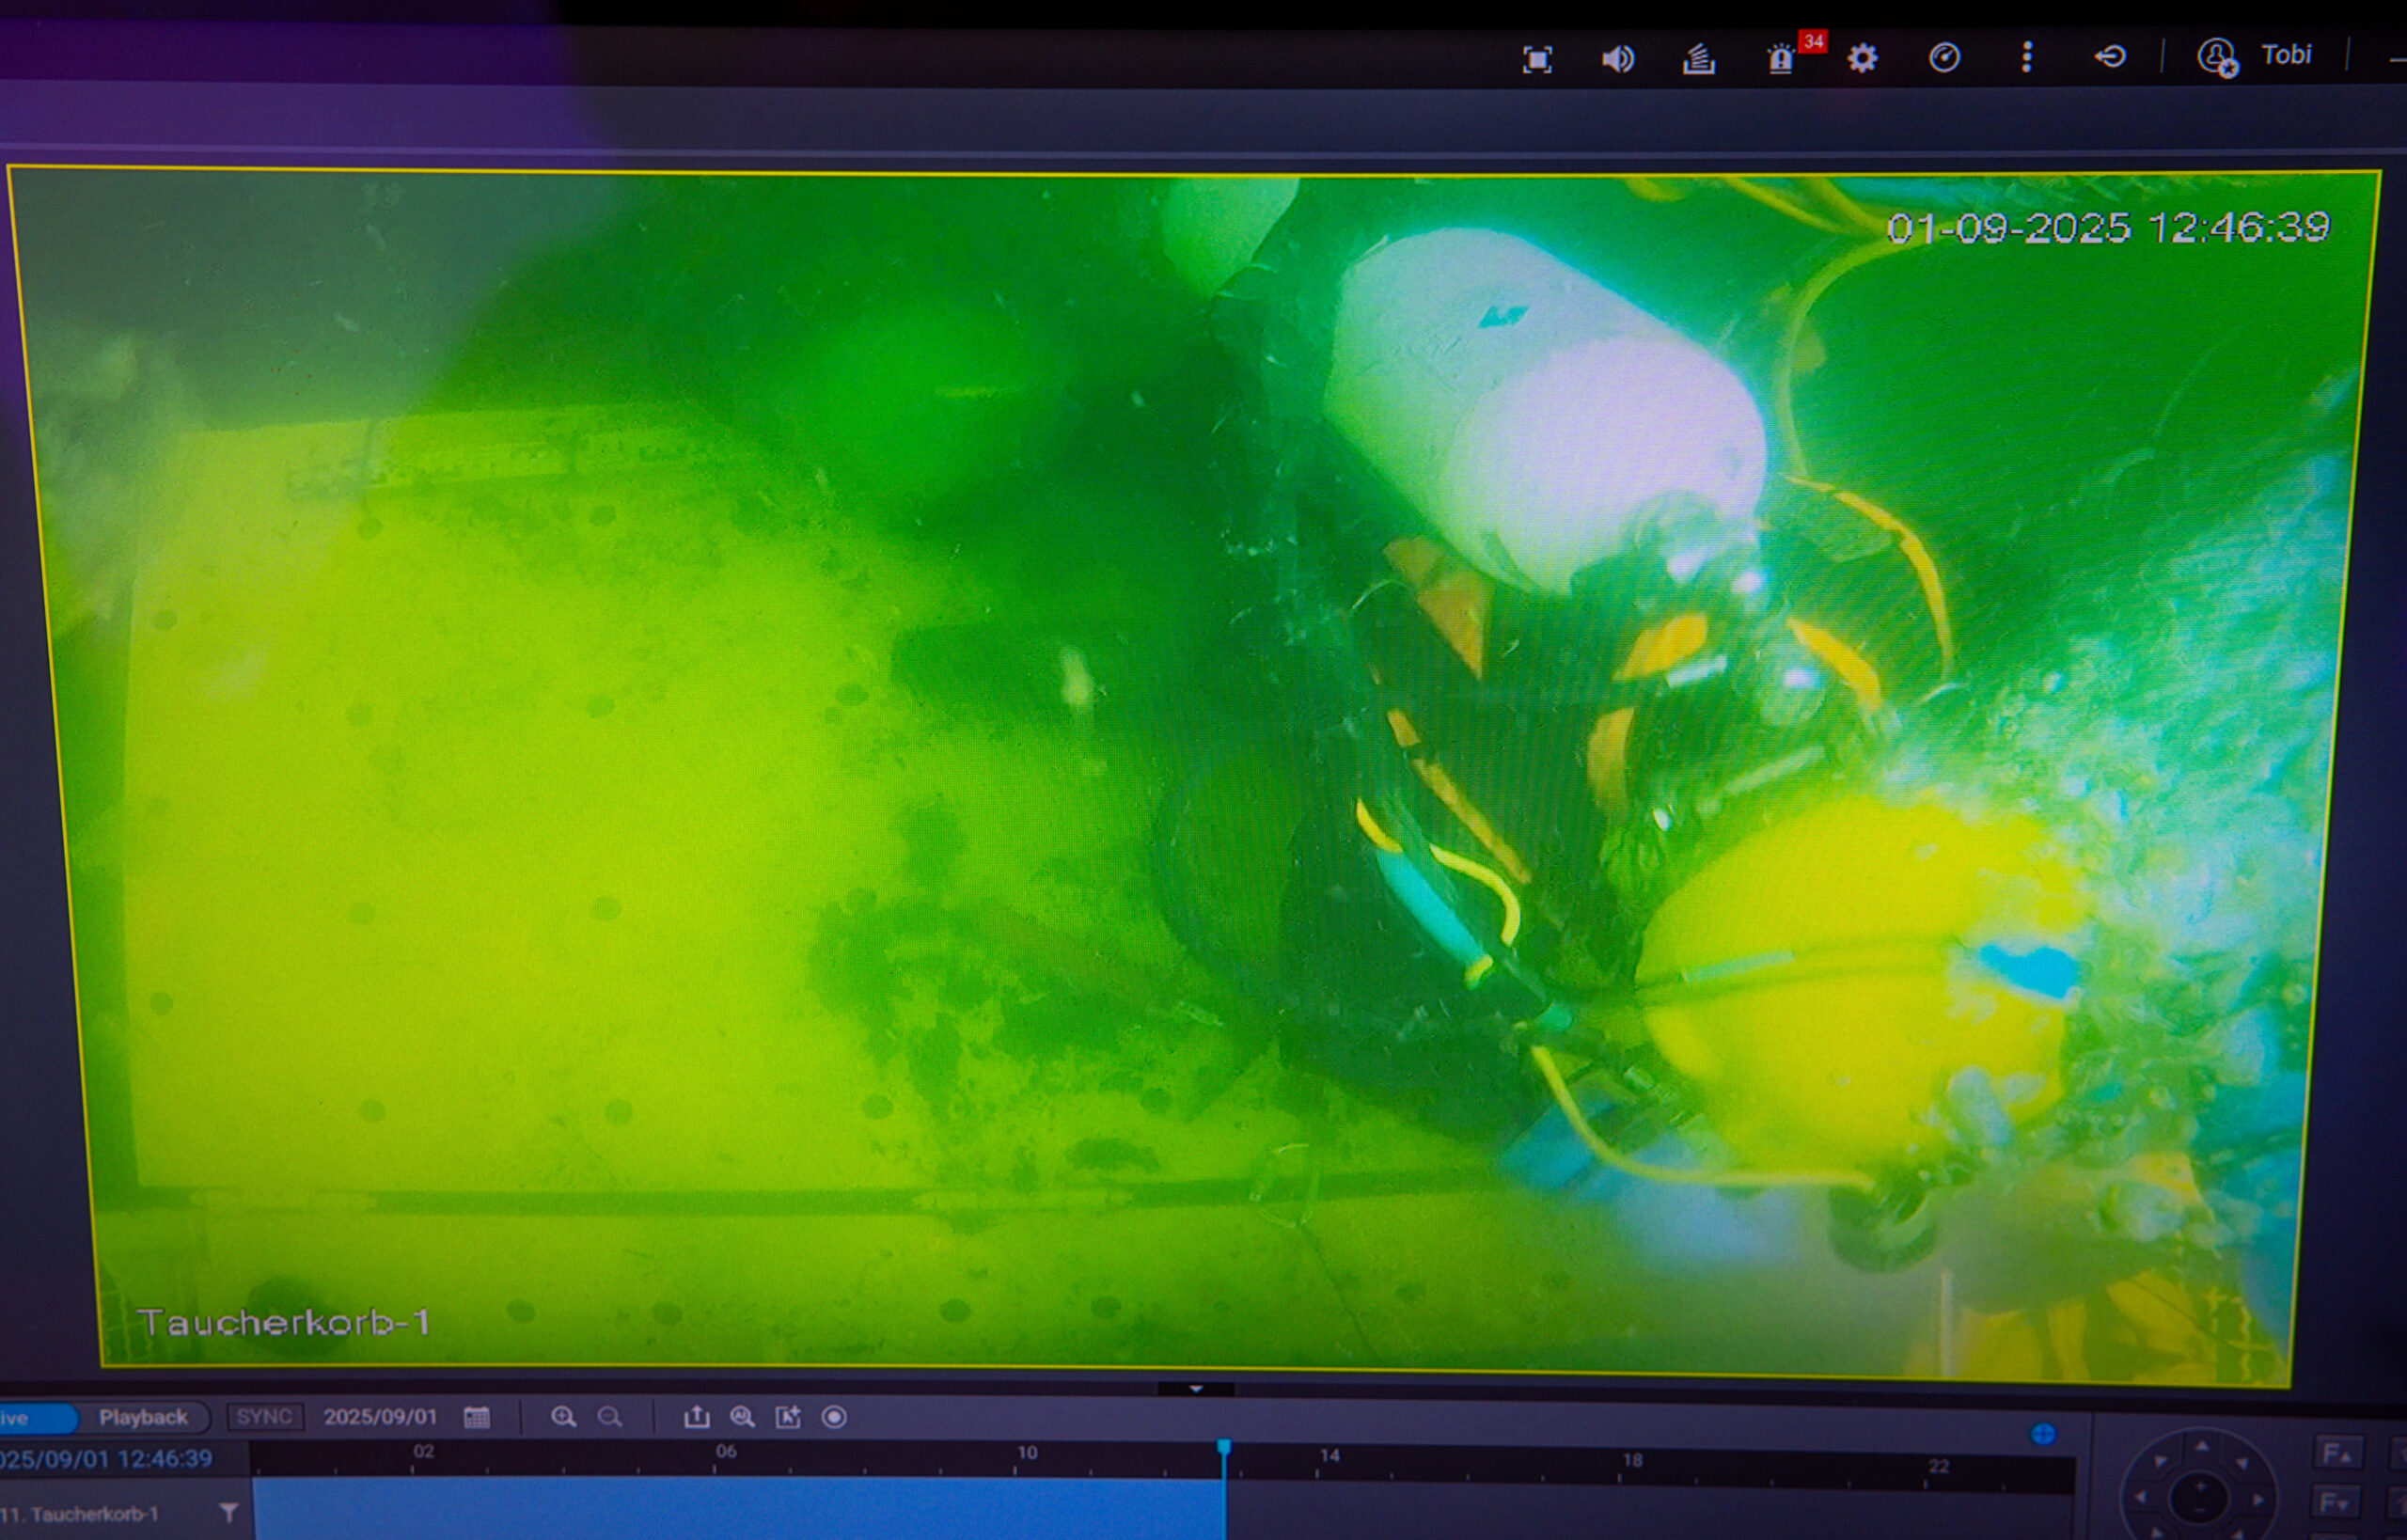The image size is (2407, 1540).
Task: Switch to the Playback tab
Action: click(143, 1417)
